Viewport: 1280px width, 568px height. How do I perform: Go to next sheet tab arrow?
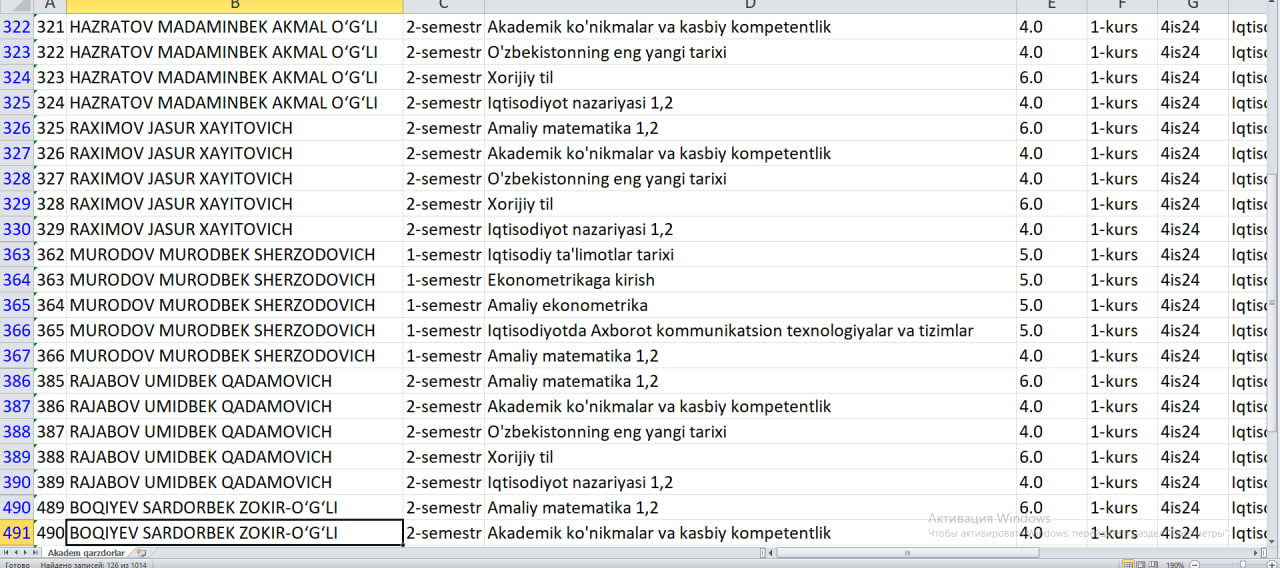coord(26,553)
